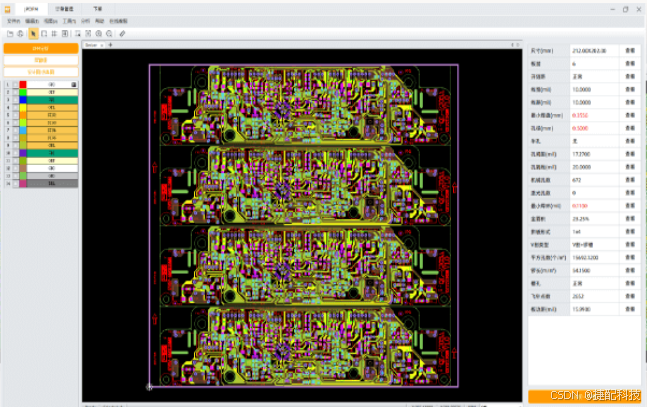
Task: Click the second outlined orange button
Action: pyautogui.click(x=41, y=60)
